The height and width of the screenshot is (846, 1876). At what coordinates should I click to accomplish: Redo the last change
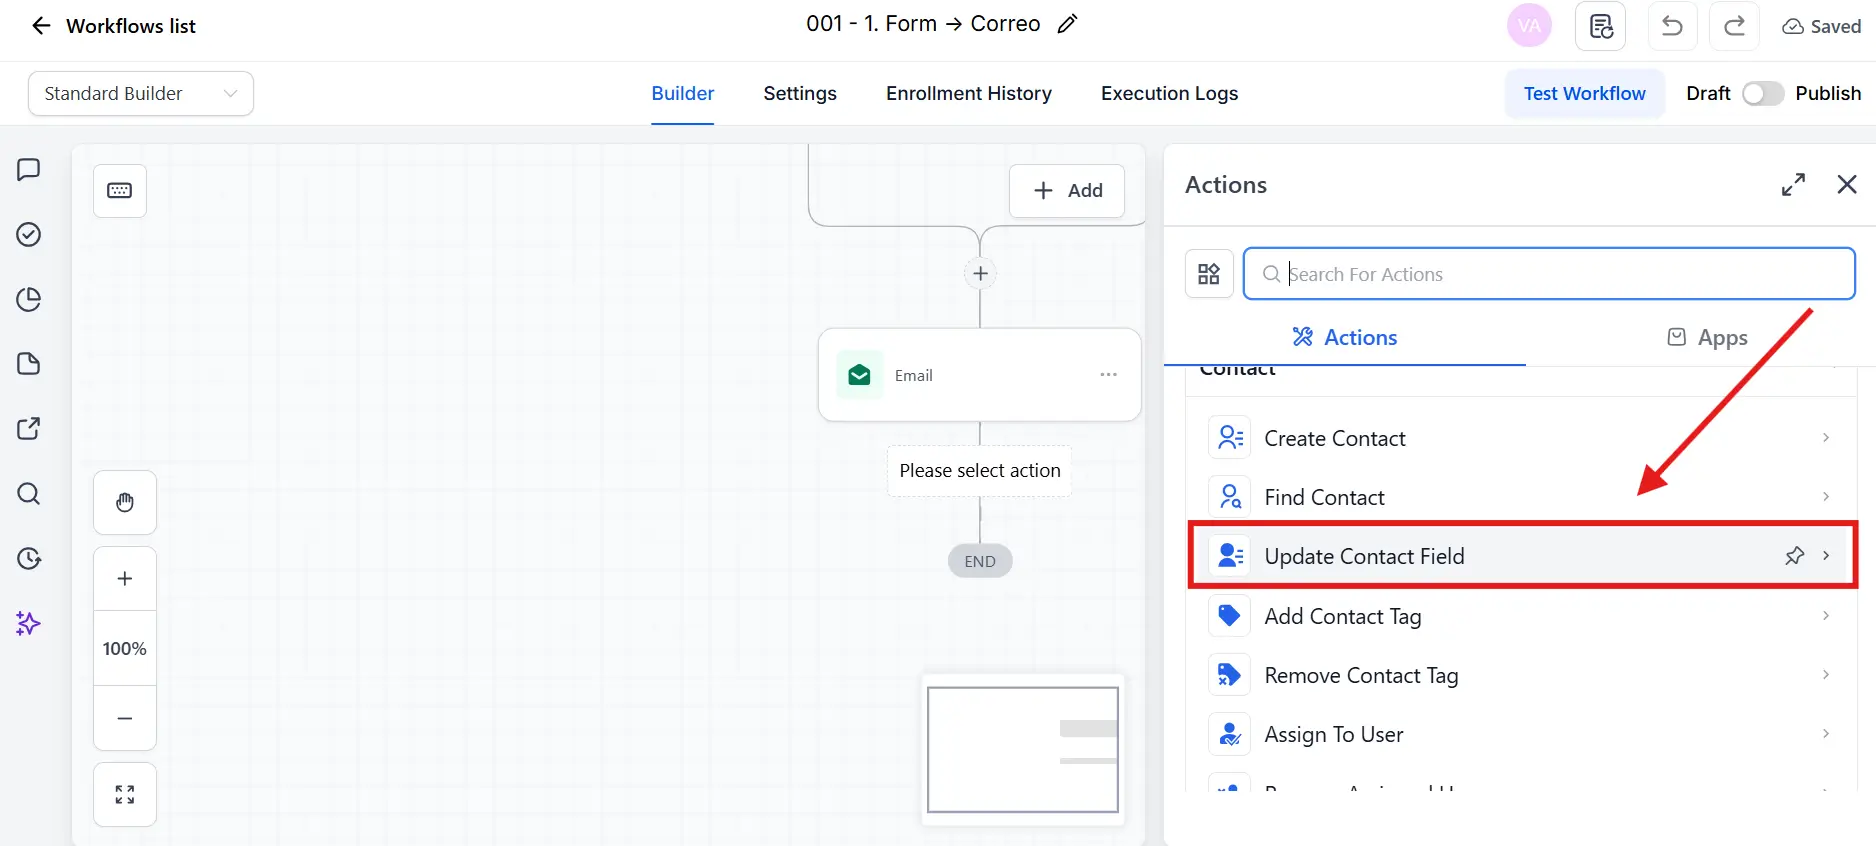coord(1734,26)
